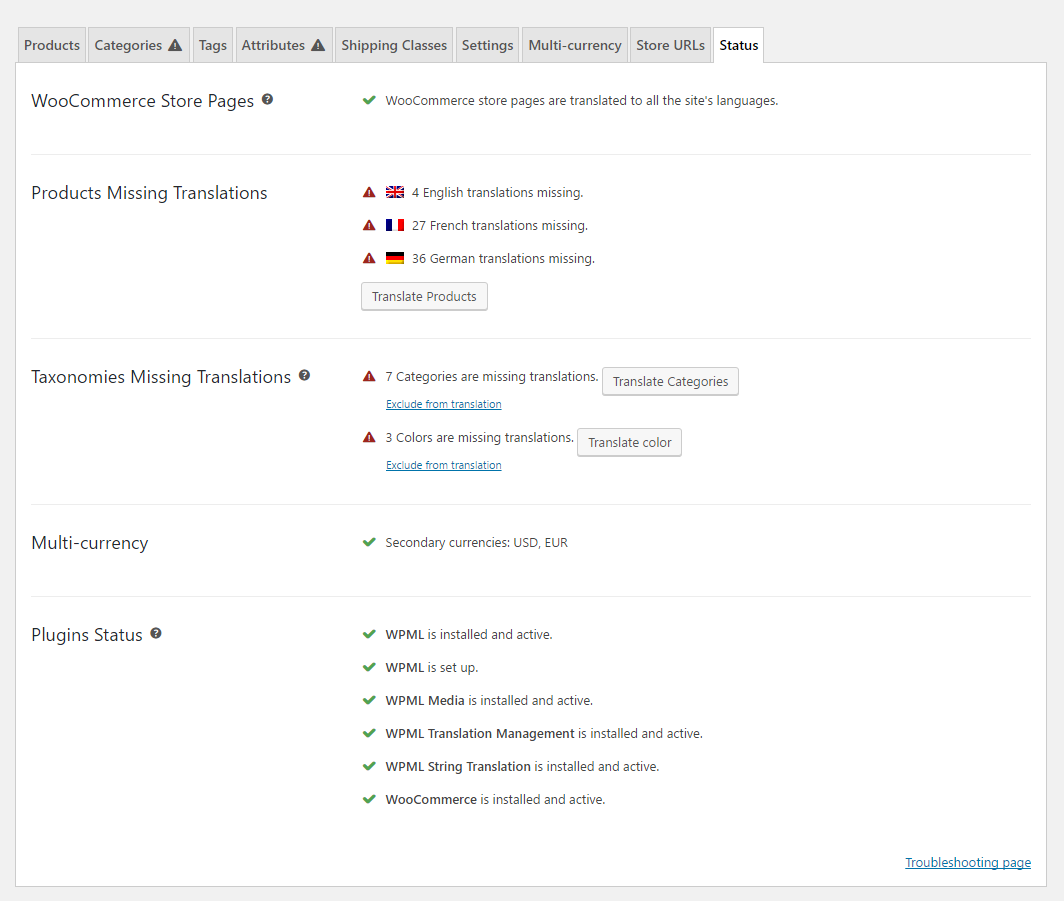
Task: Go to the Shipping Classes tab
Action: (394, 45)
